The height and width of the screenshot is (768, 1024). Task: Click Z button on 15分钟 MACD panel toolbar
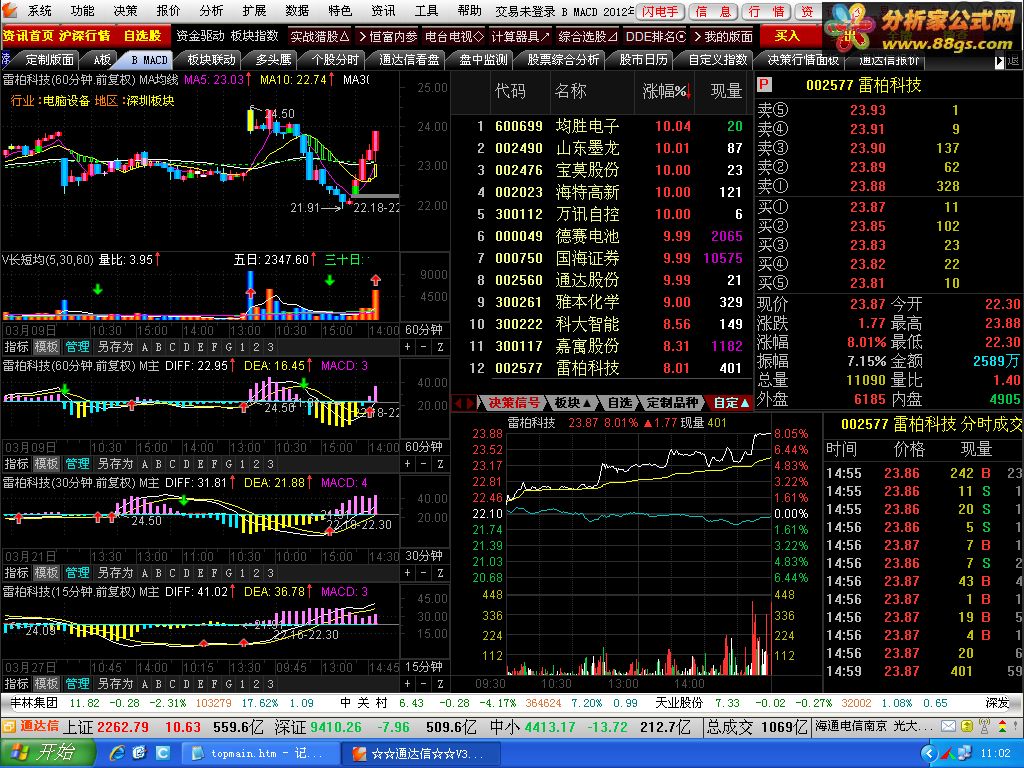[x=440, y=684]
